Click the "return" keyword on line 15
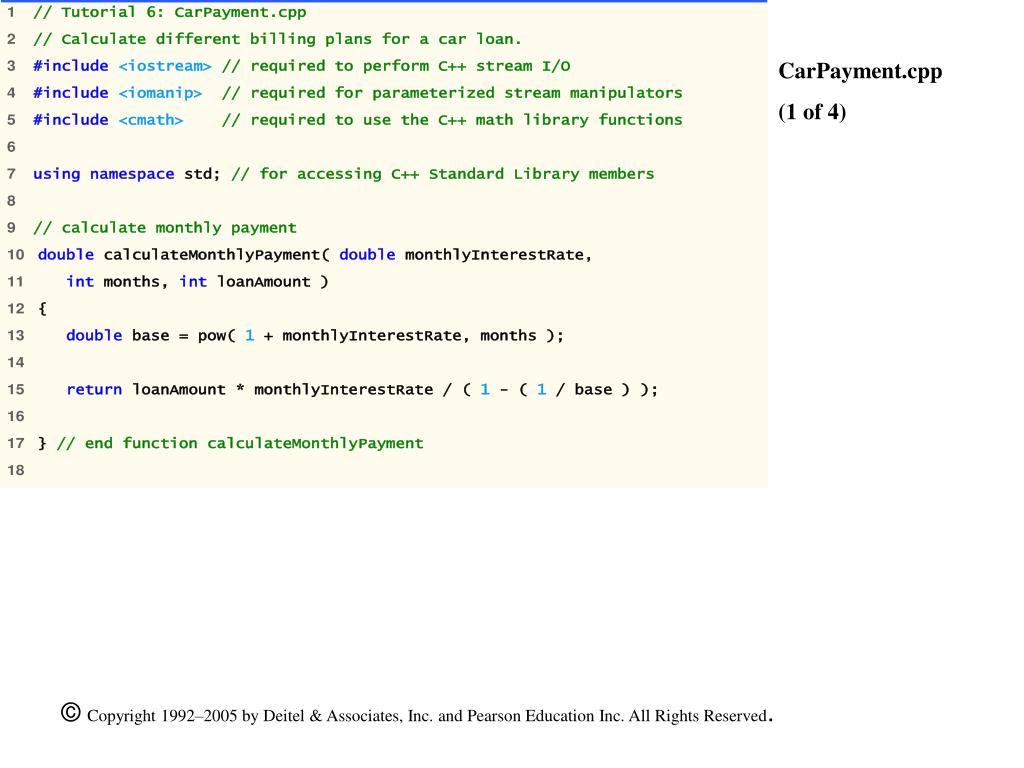 pos(94,390)
